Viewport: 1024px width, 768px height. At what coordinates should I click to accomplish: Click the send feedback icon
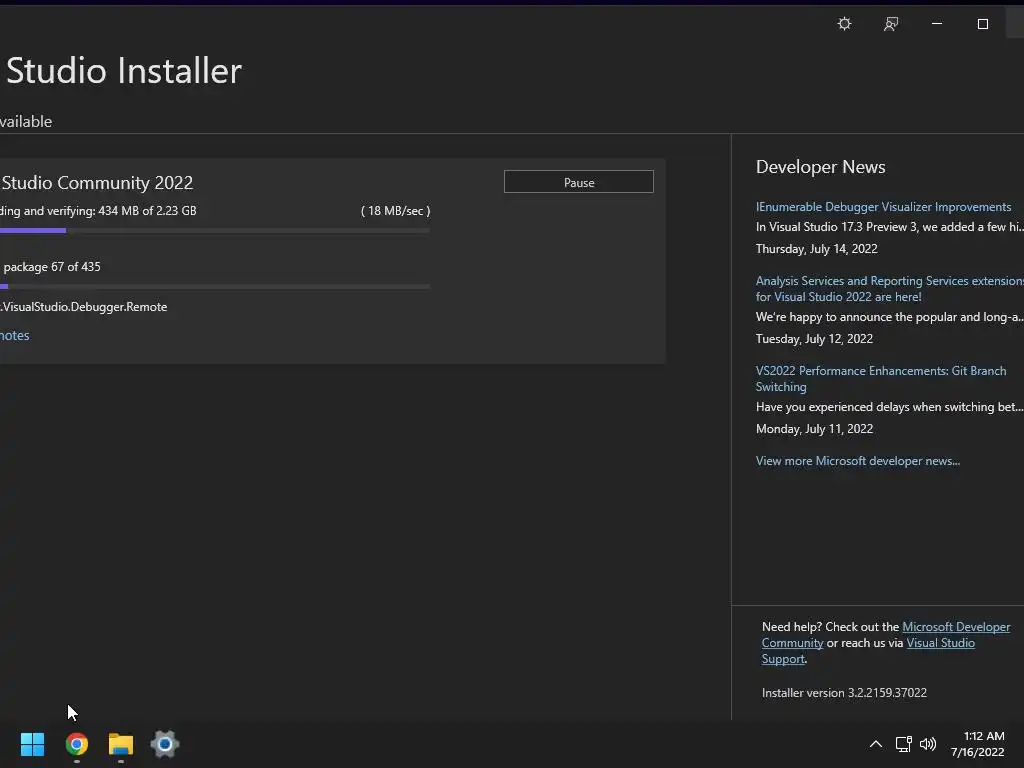(890, 24)
